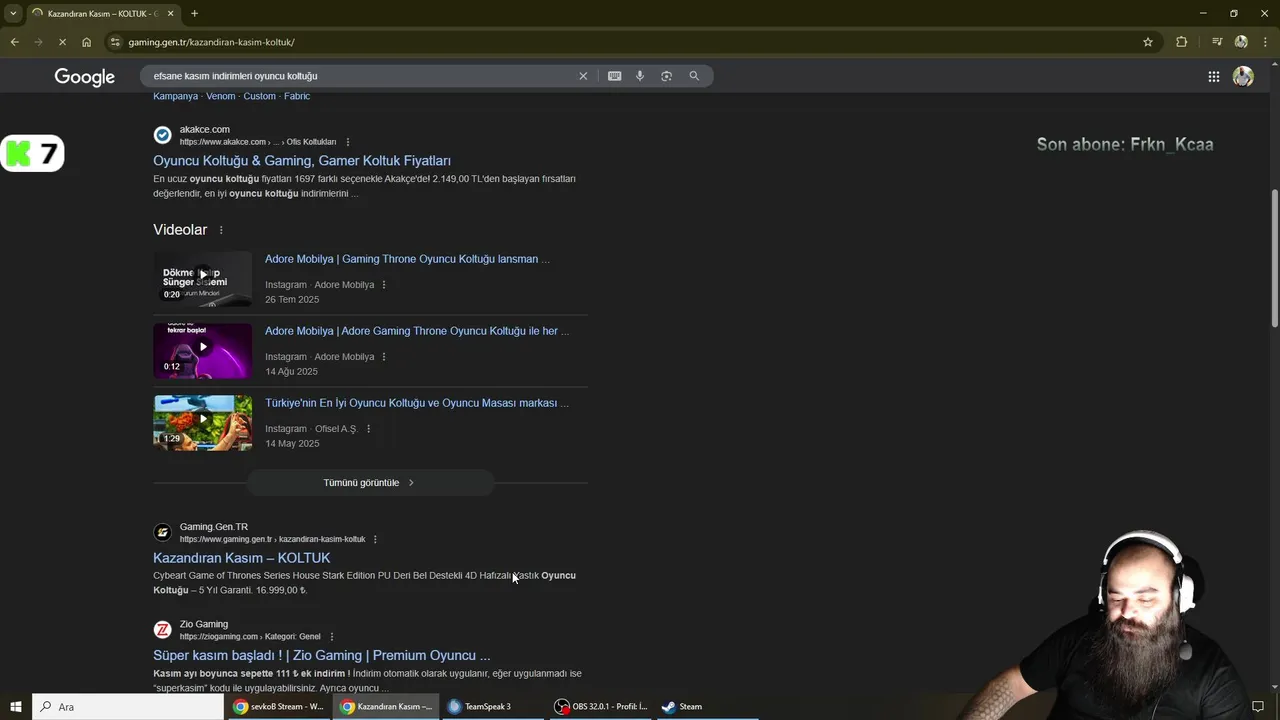Switch to sevkoB Stream Chrome taskbar window

click(x=279, y=707)
